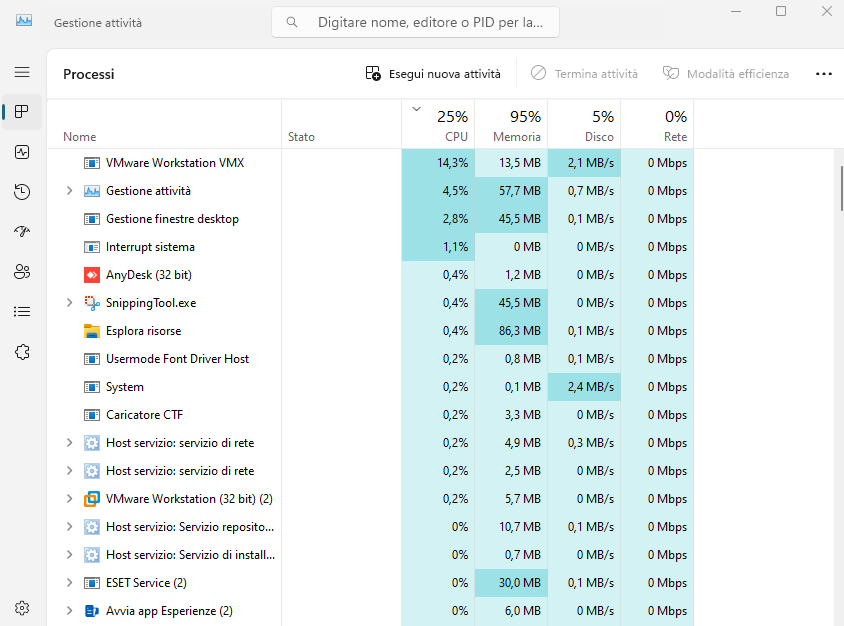Select the Gestione finestre desktop process name
The image size is (844, 626).
click(x=172, y=219)
